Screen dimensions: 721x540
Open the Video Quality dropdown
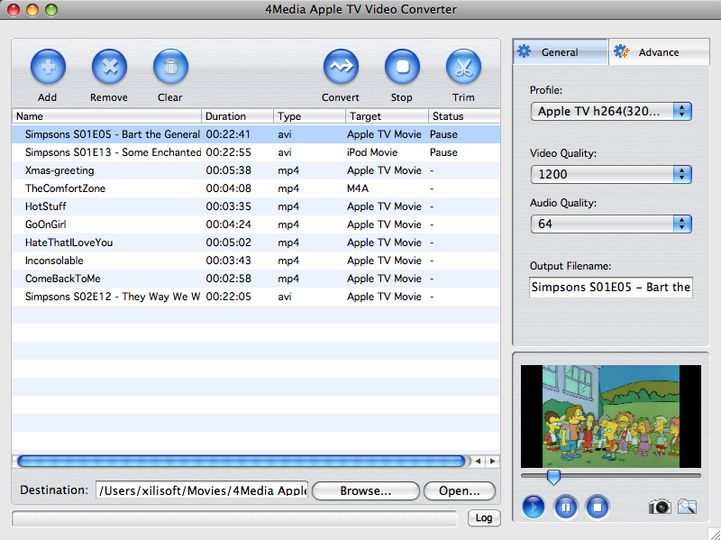point(611,174)
